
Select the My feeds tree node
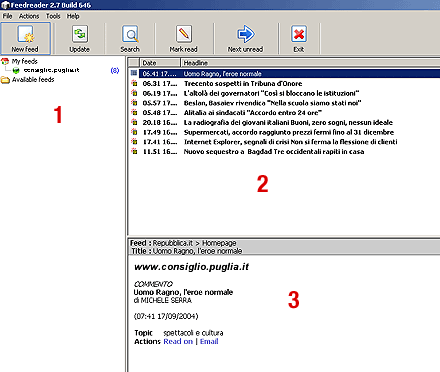click(x=25, y=61)
